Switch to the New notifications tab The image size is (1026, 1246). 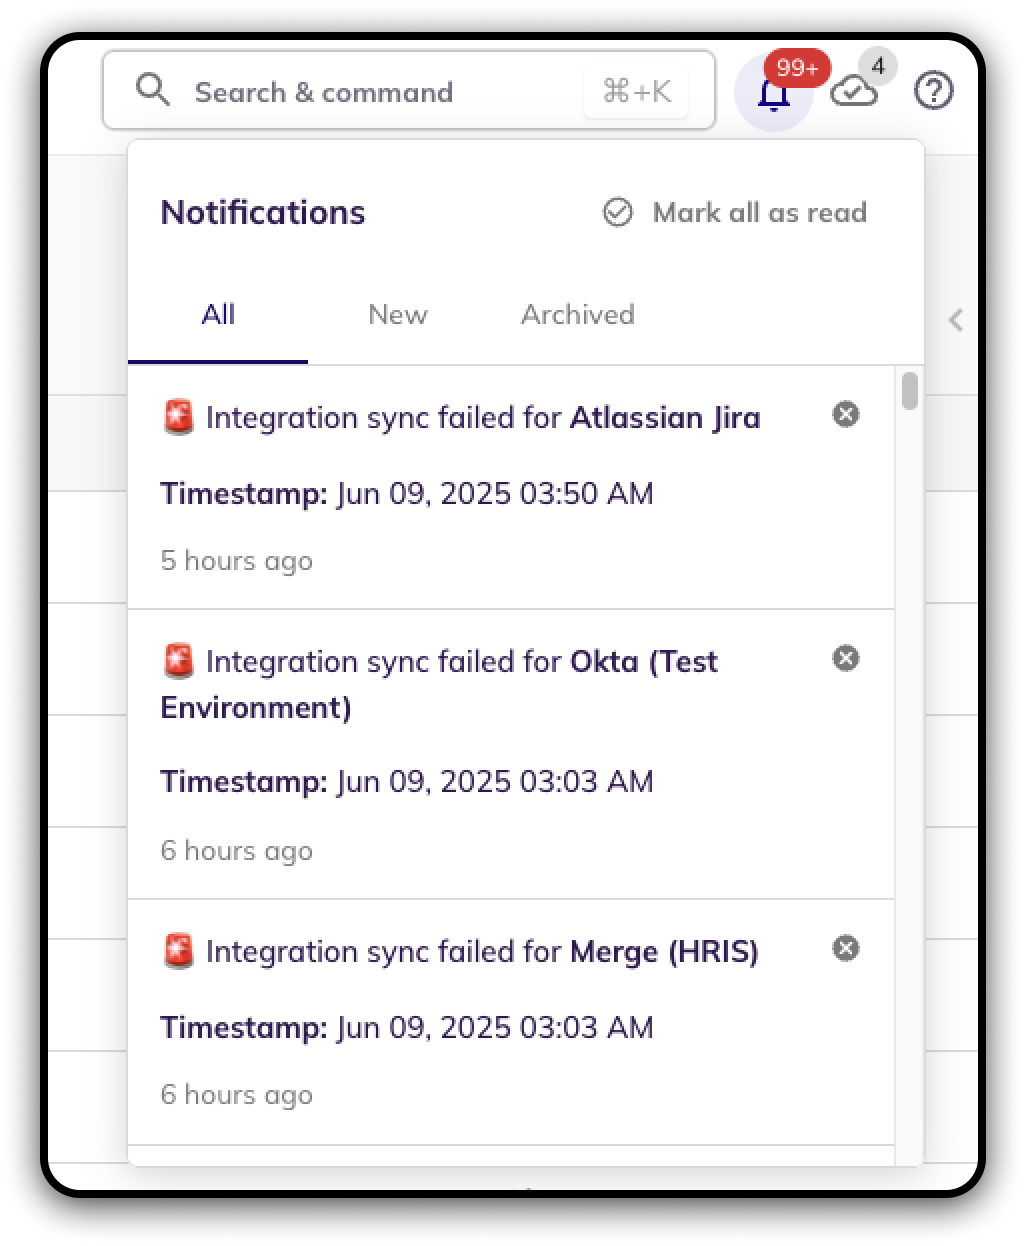tap(397, 315)
